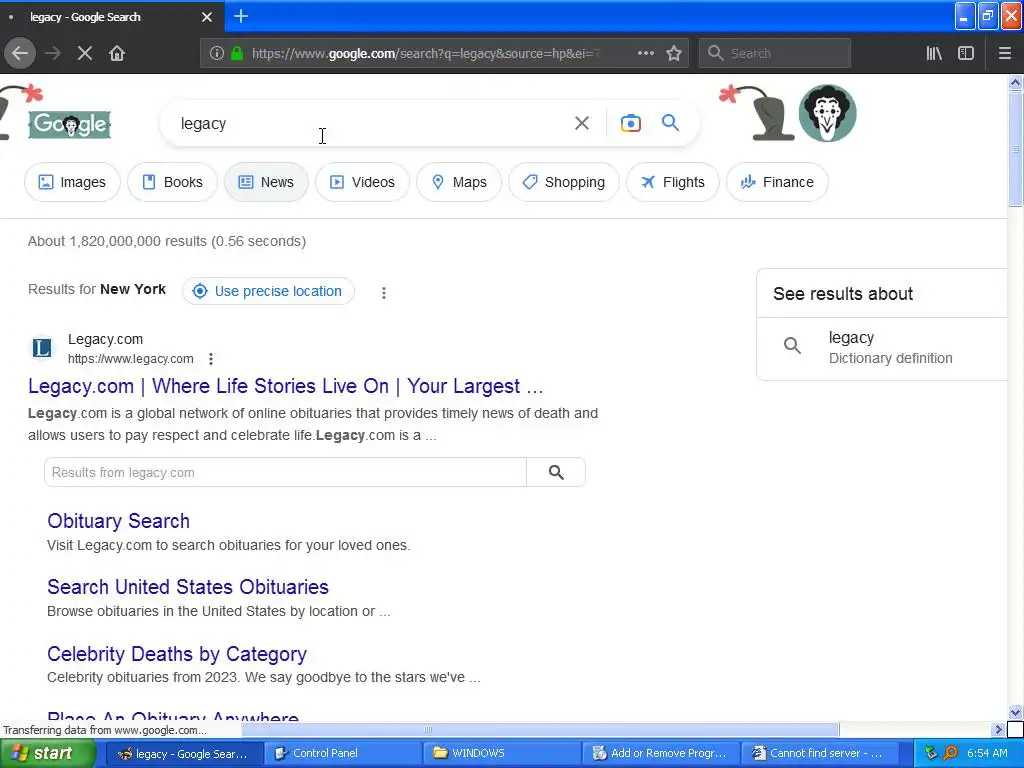Bookmark this page with the star icon
Screen dimensions: 1024x768
(674, 54)
